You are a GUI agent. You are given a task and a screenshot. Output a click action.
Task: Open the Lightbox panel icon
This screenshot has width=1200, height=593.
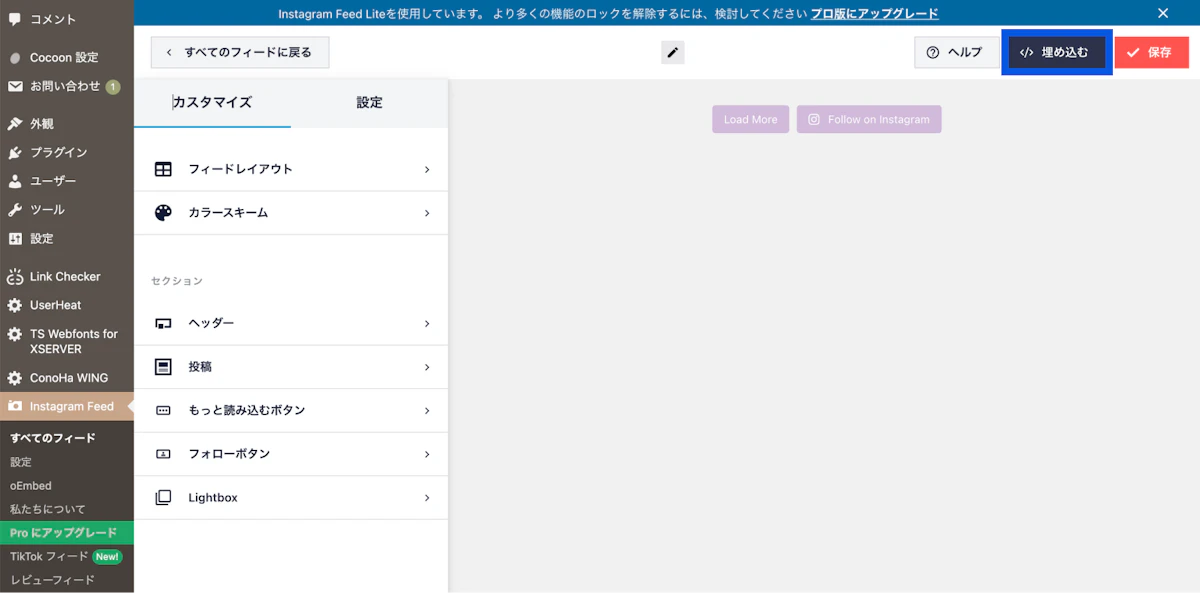163,497
